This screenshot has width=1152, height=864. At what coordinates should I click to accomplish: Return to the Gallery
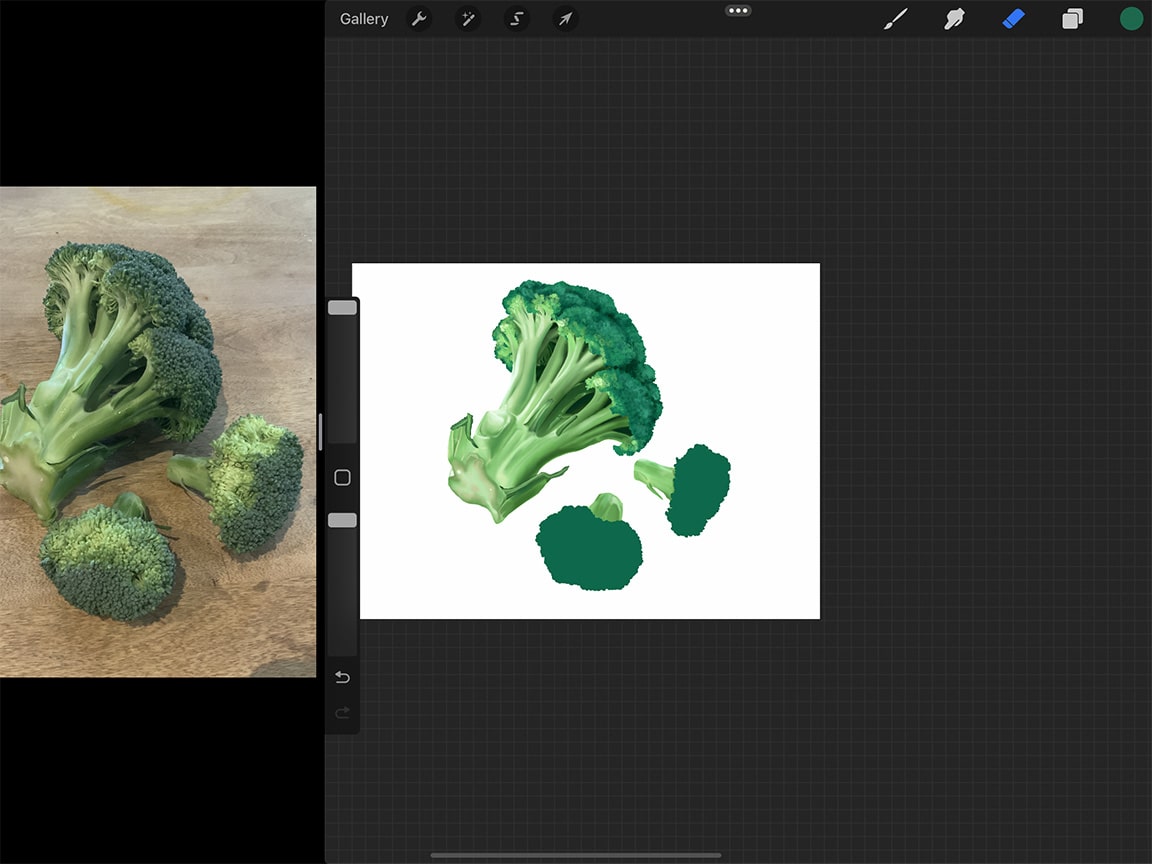coord(363,18)
